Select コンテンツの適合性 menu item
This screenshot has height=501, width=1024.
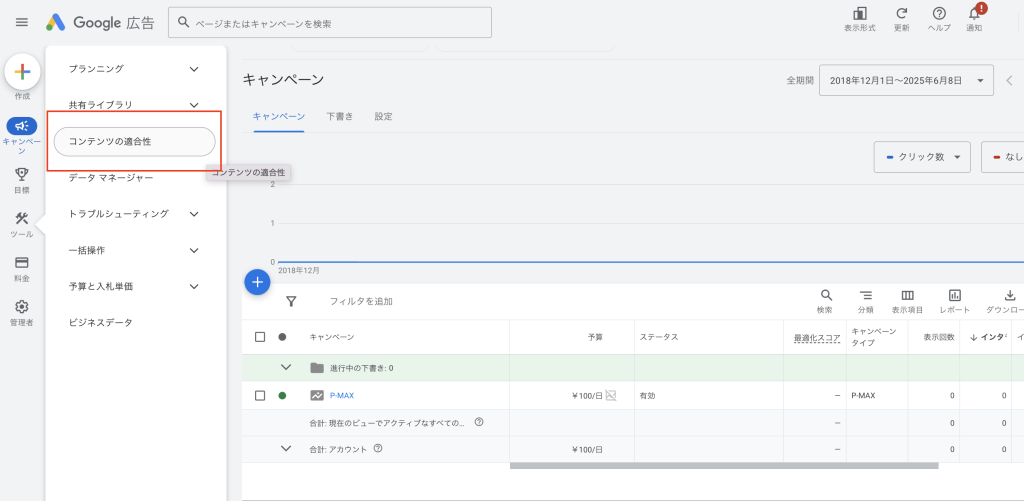point(134,141)
